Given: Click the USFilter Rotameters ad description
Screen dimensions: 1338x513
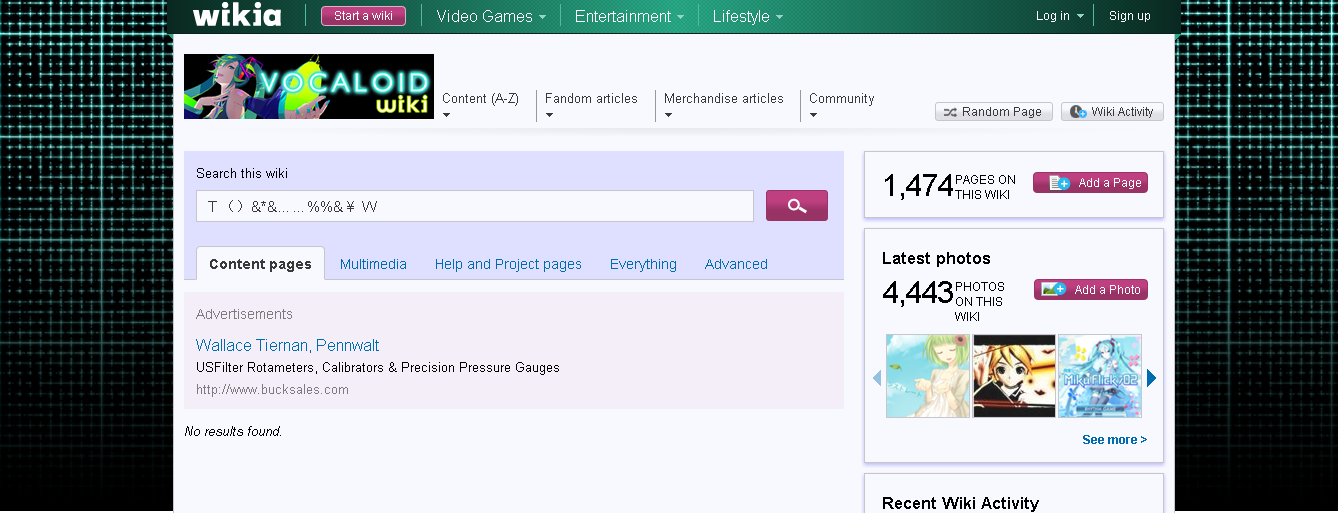Looking at the screenshot, I should [378, 368].
